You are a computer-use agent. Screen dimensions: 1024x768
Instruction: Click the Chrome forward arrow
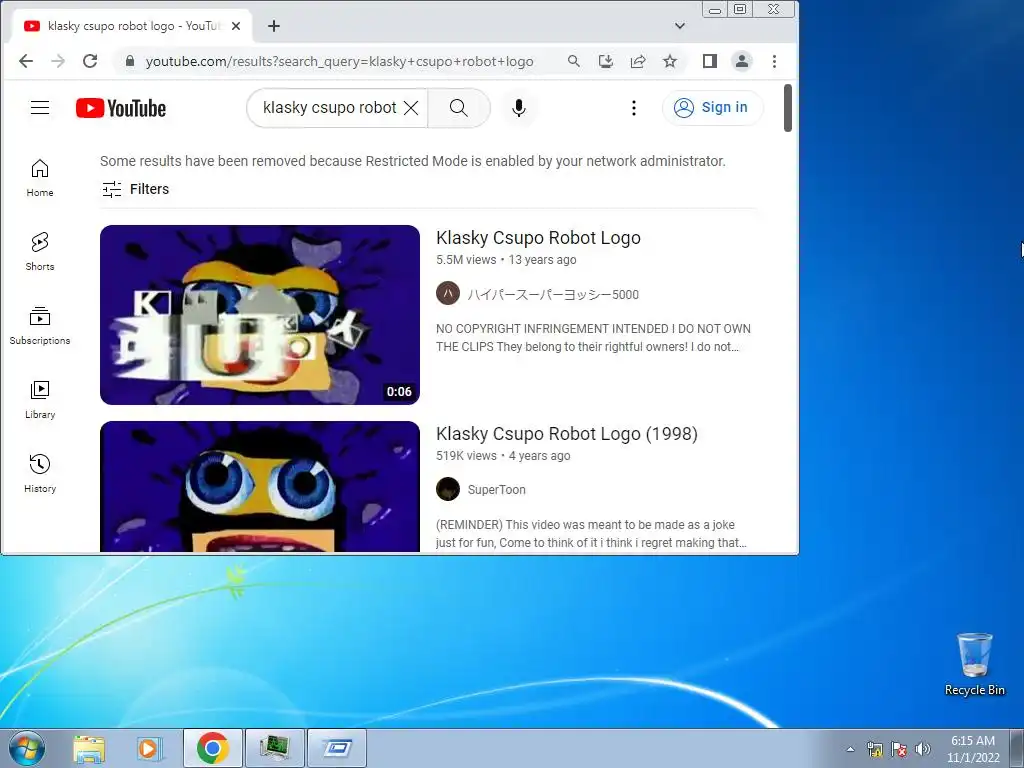click(58, 61)
